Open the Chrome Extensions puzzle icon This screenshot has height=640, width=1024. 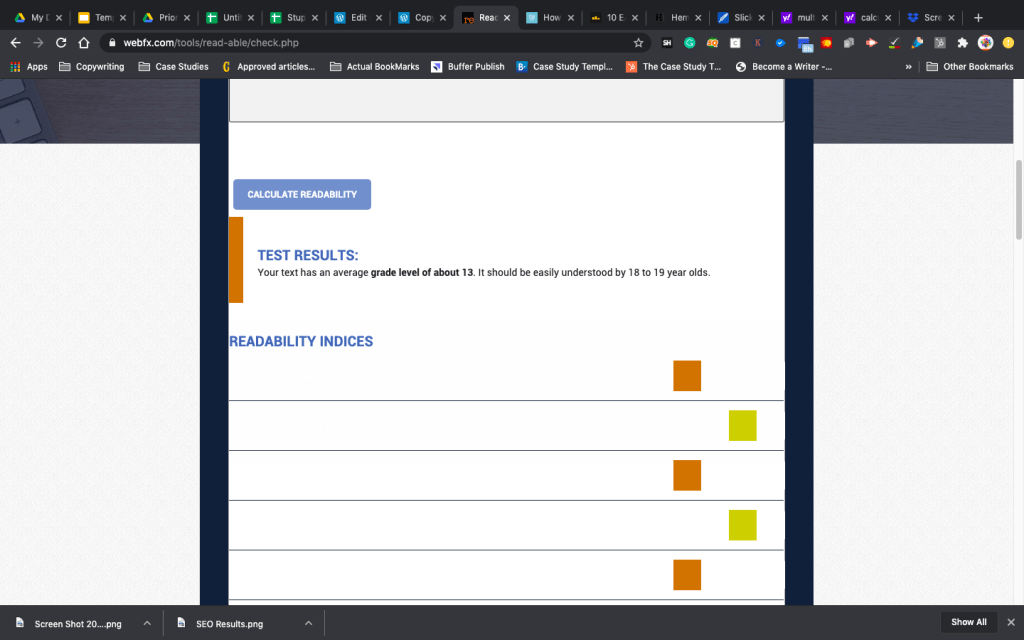point(962,43)
